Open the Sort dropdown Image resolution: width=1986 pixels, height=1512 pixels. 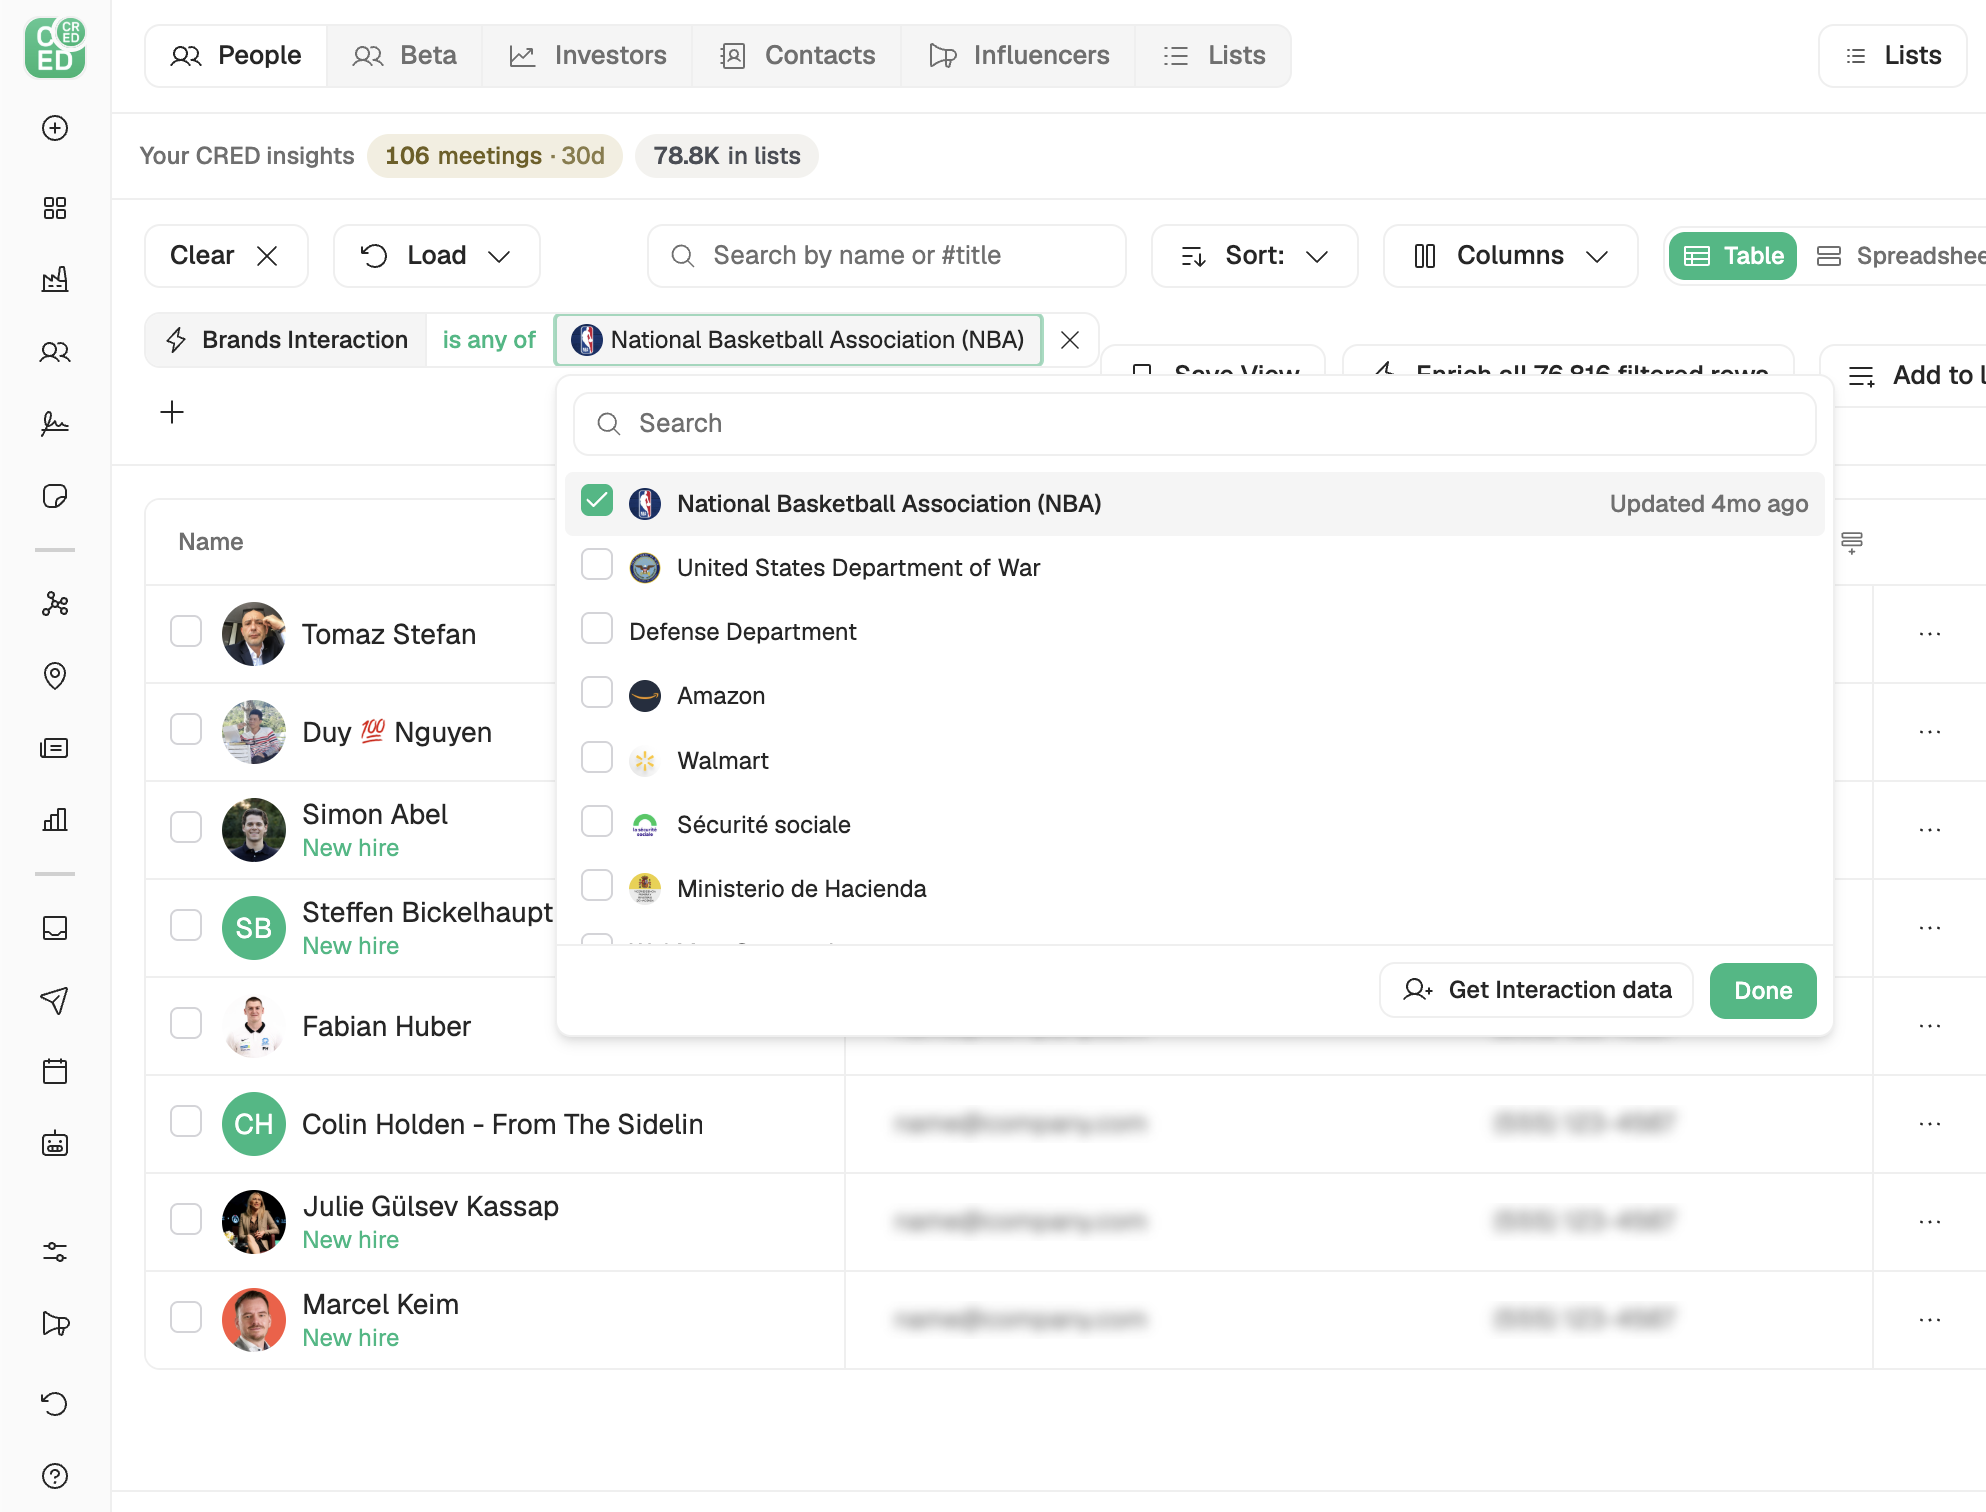pos(1255,256)
